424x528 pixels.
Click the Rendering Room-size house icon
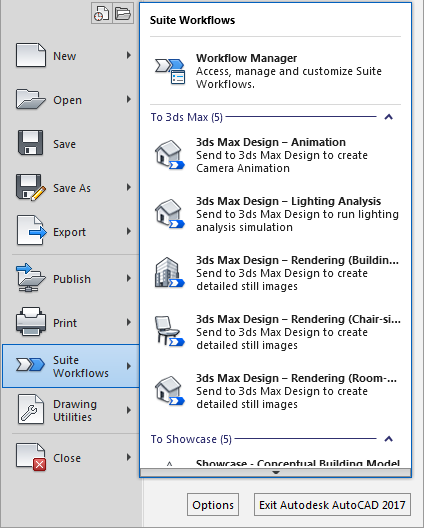click(170, 391)
